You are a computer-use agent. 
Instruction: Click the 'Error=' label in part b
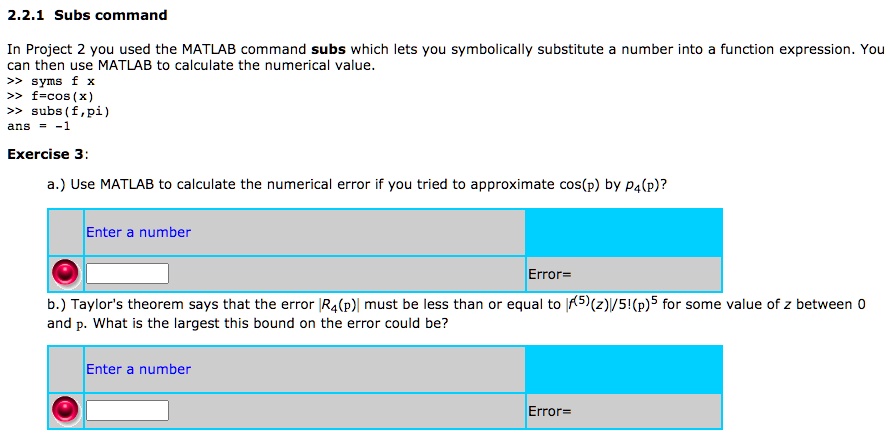click(548, 411)
